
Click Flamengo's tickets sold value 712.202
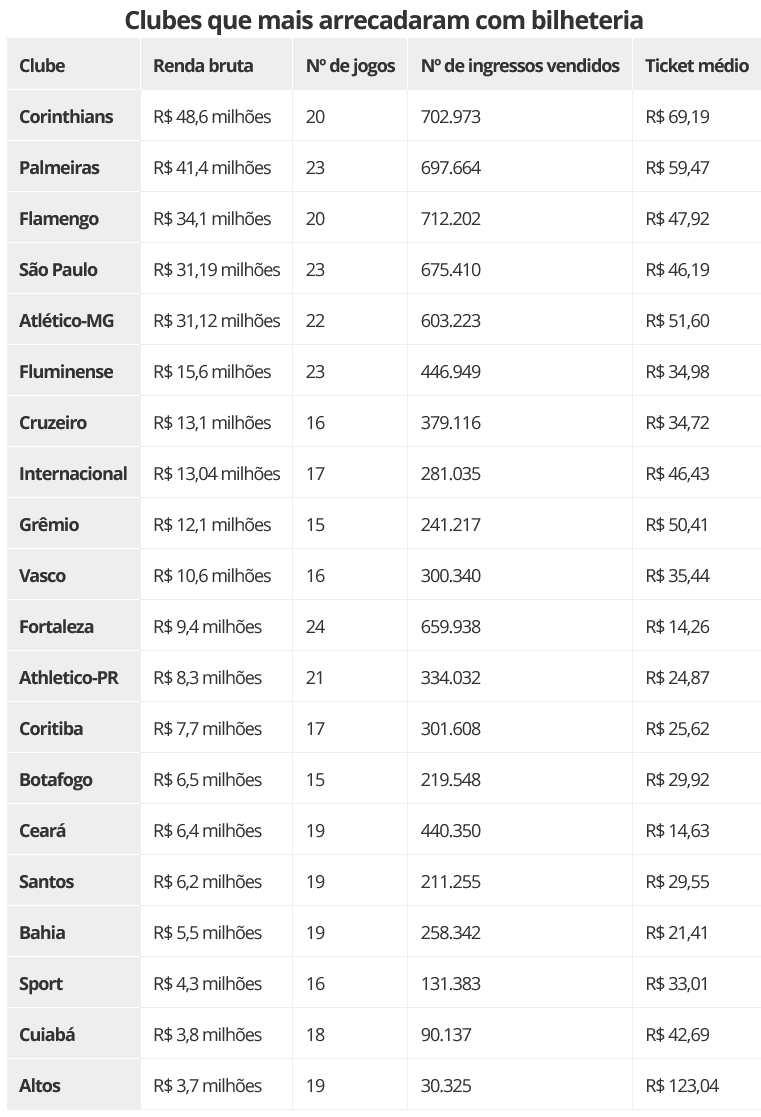pyautogui.click(x=451, y=219)
